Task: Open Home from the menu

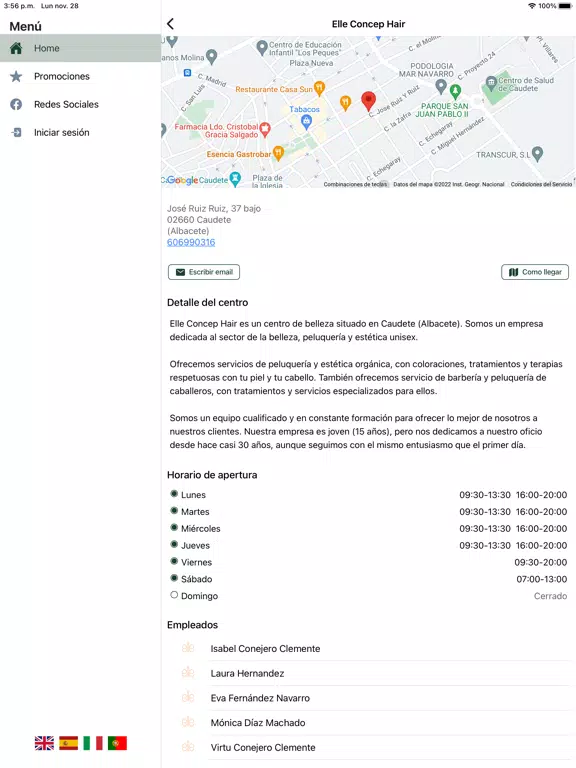Action: pos(80,48)
